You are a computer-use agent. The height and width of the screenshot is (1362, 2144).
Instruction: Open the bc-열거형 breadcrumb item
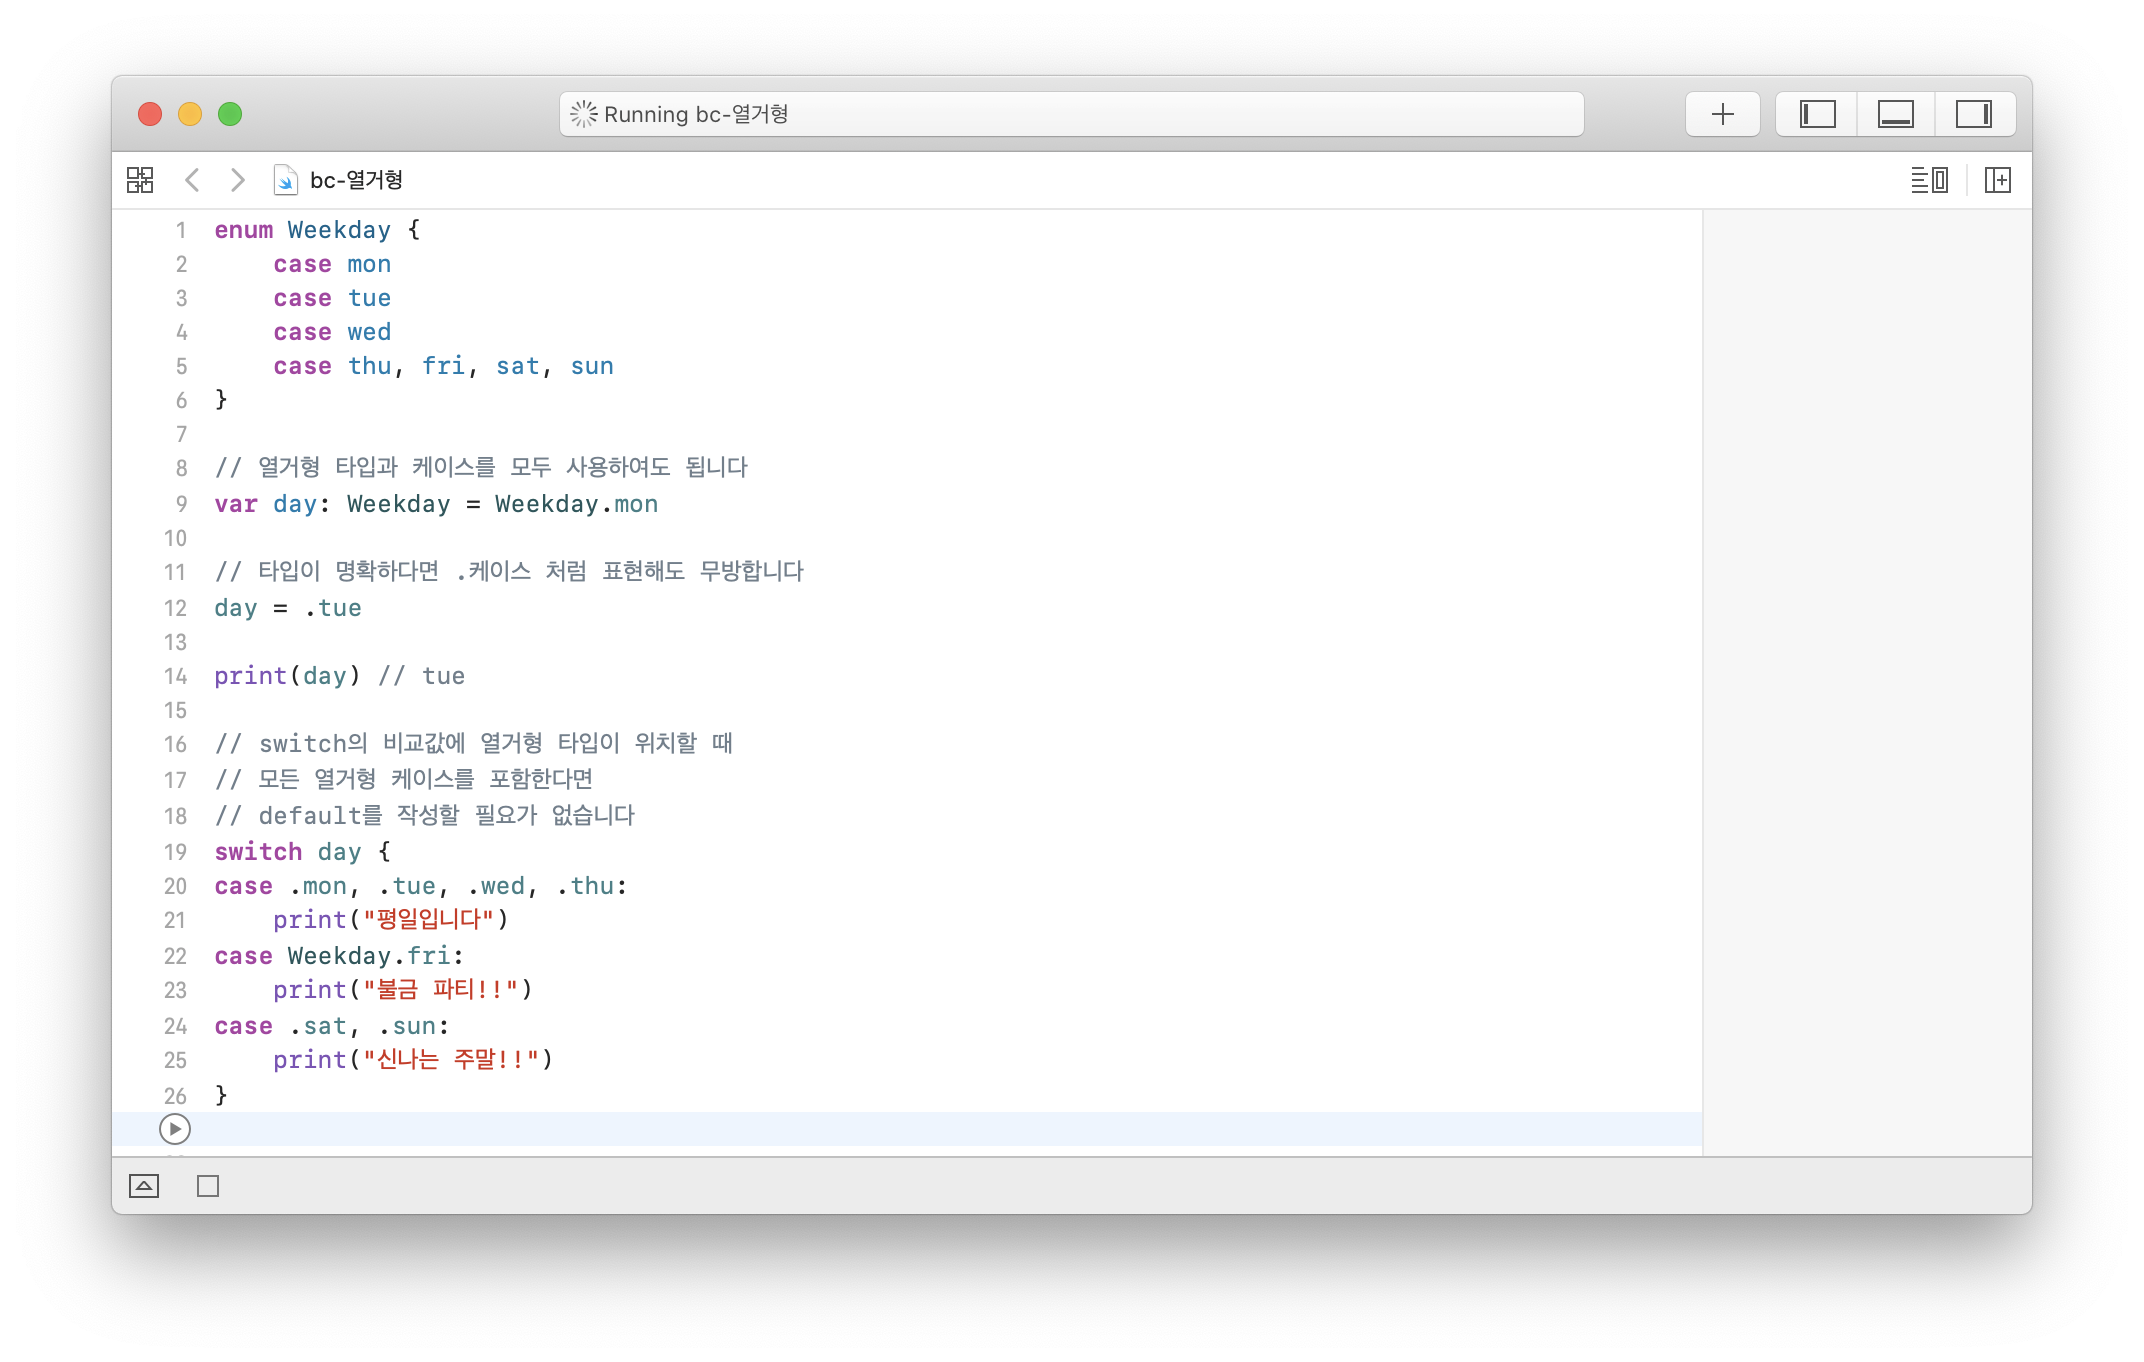356,180
